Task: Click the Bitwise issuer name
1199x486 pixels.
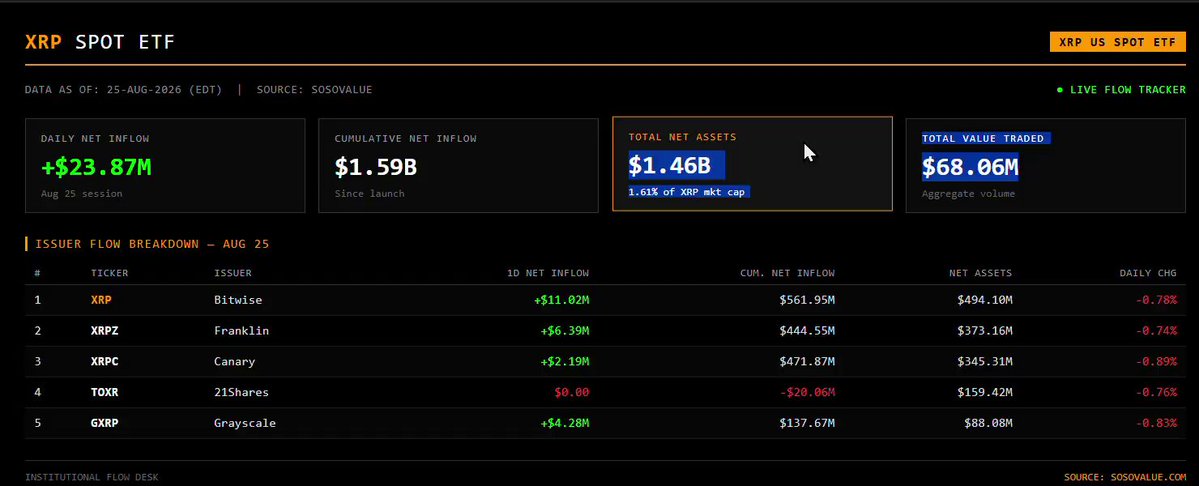Action: (x=238, y=300)
